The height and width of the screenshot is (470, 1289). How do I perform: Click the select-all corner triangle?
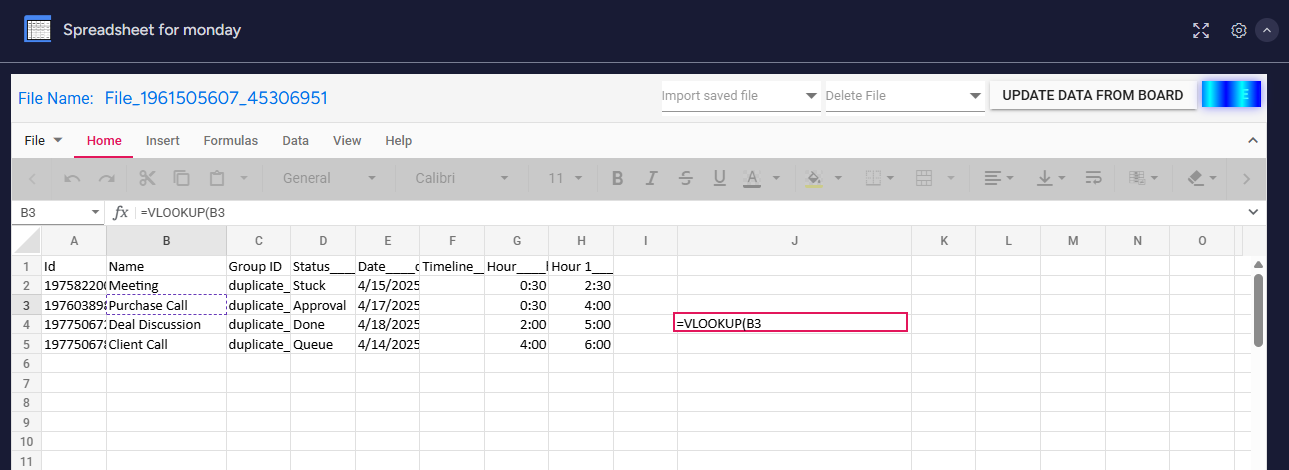pos(27,240)
